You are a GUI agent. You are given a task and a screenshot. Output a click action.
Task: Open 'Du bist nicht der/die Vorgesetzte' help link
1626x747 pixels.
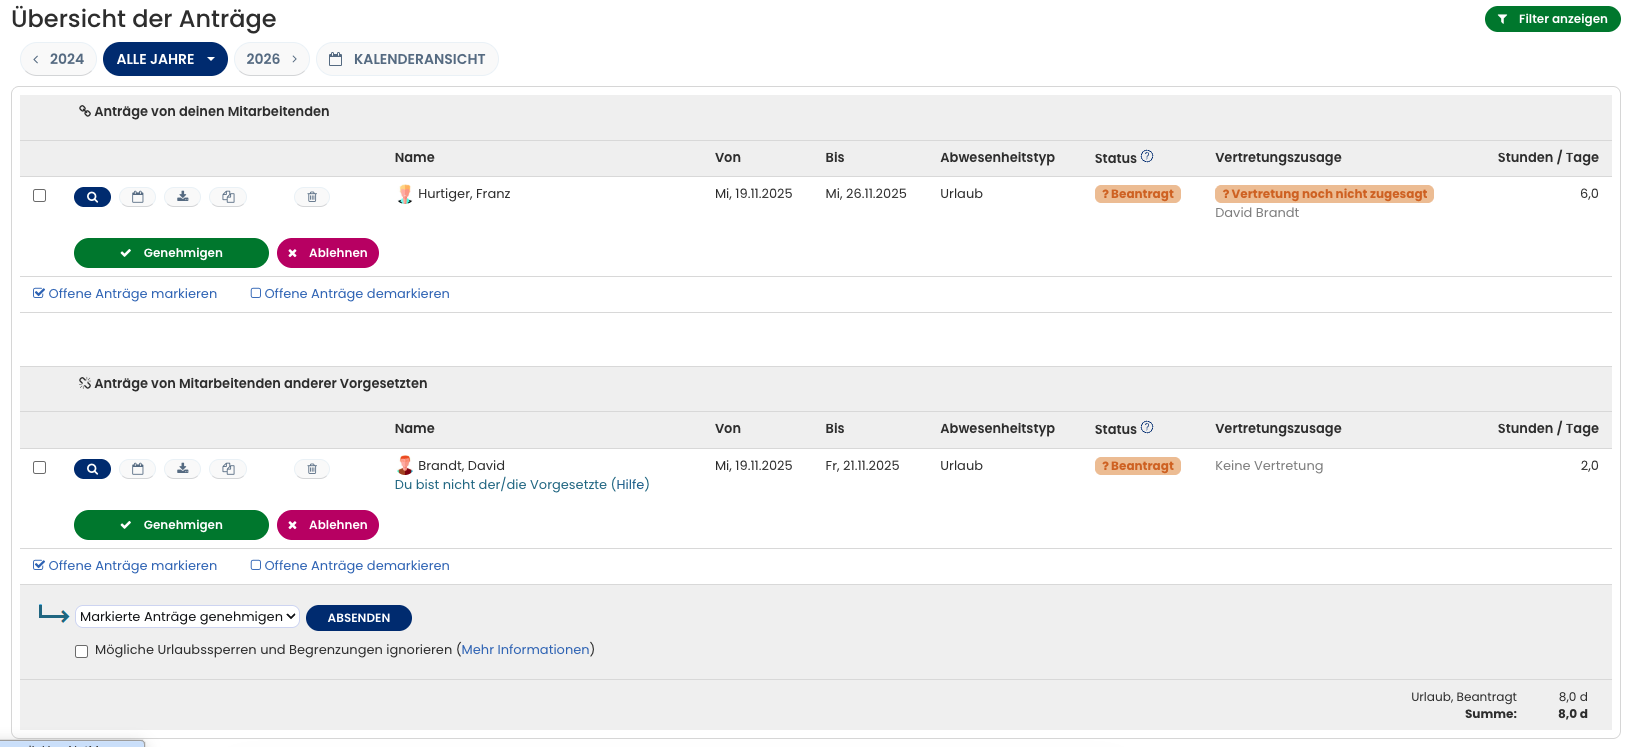[521, 485]
